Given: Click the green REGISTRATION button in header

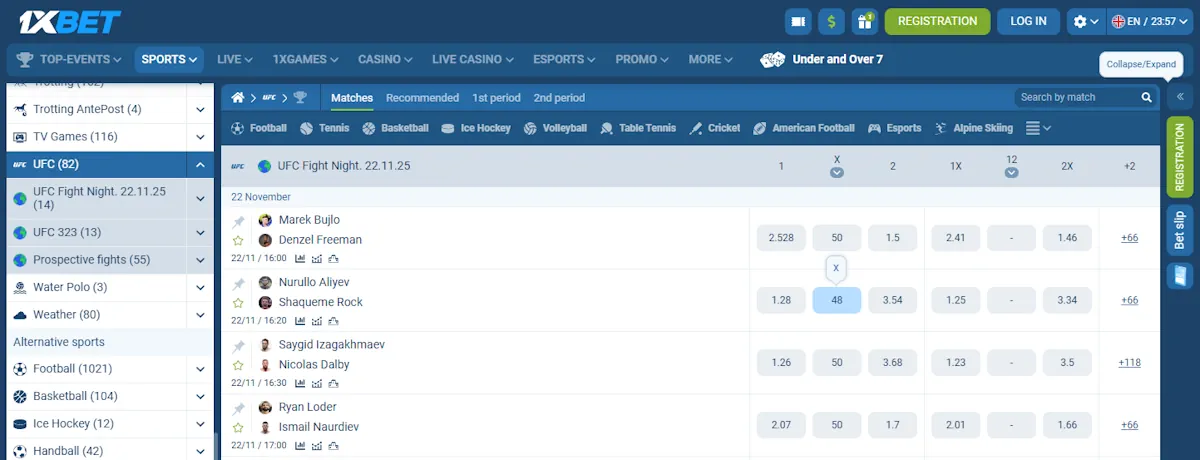Looking at the screenshot, I should (937, 21).
